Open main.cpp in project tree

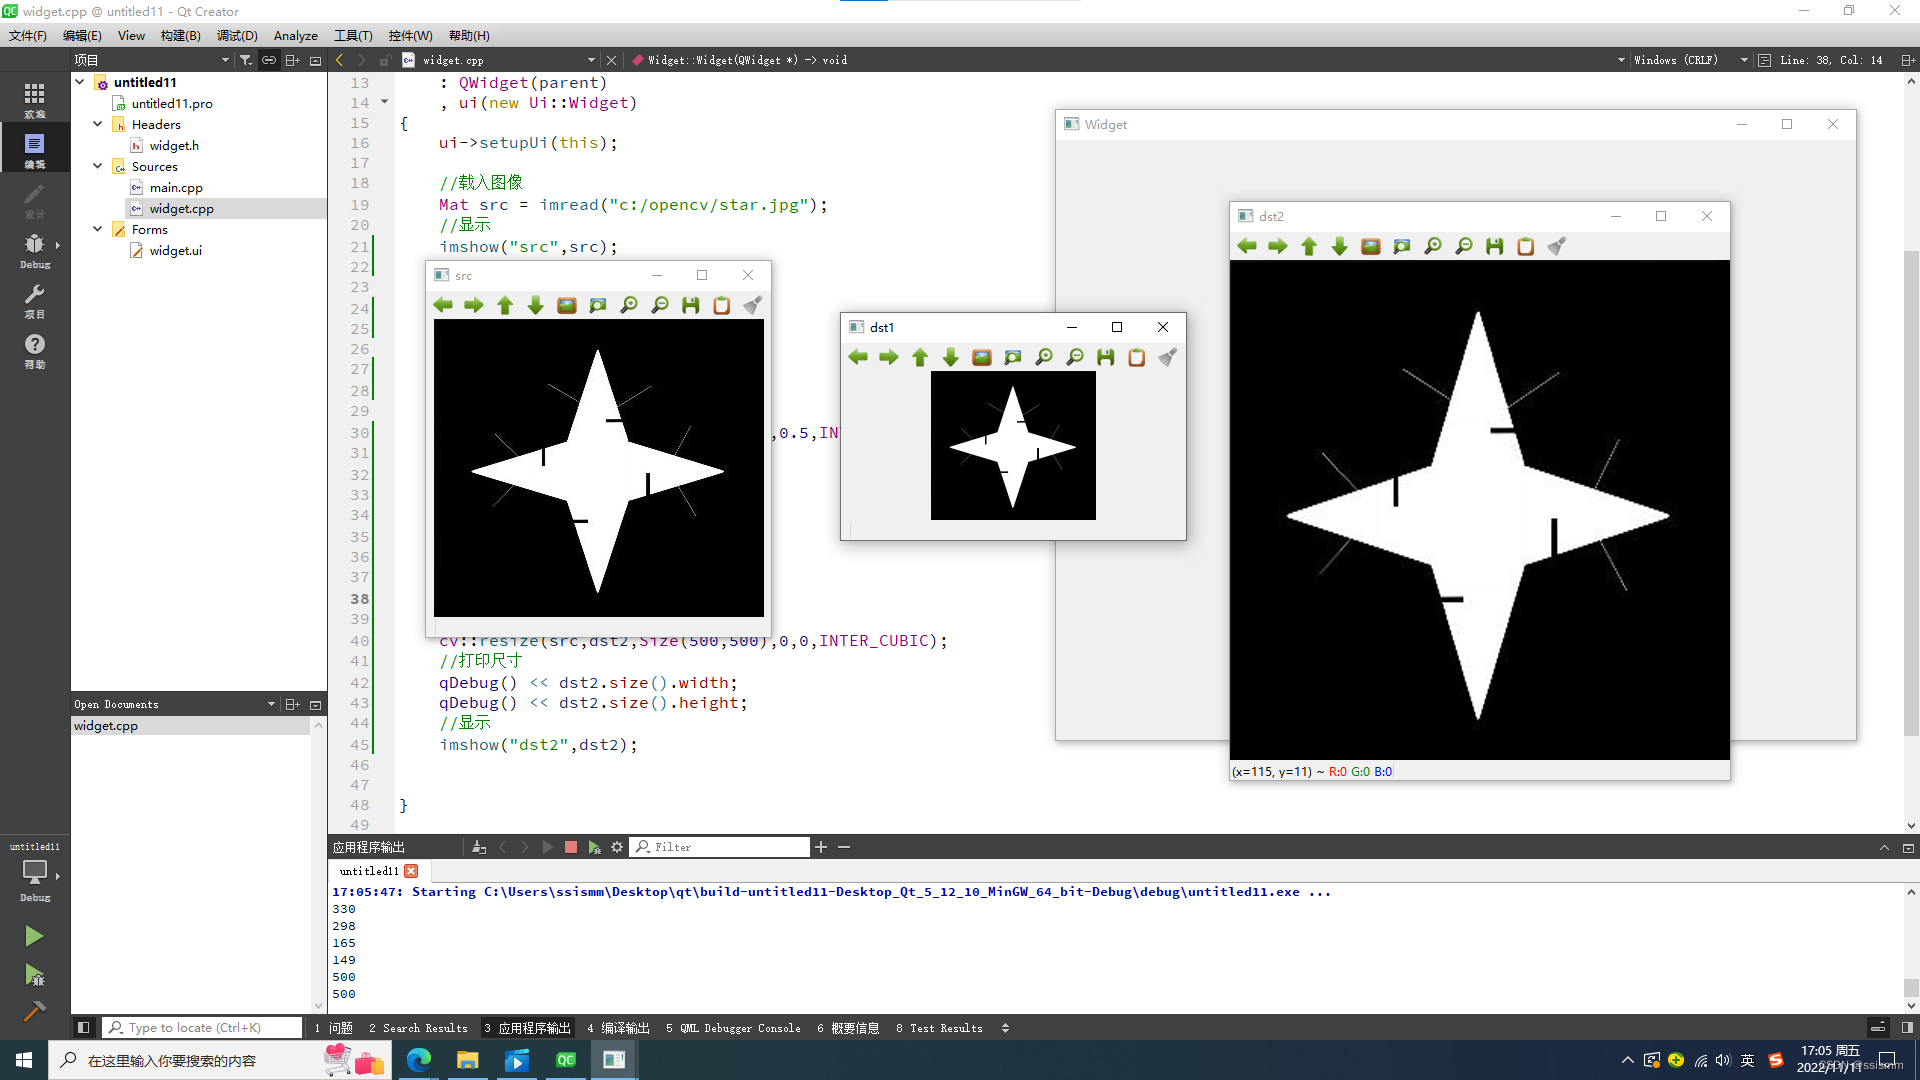tap(176, 188)
